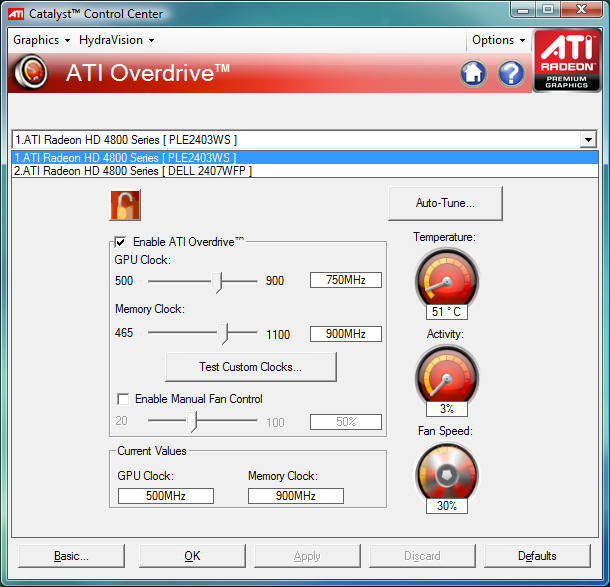Click the Apply button
Image resolution: width=610 pixels, height=587 pixels.
[307, 556]
